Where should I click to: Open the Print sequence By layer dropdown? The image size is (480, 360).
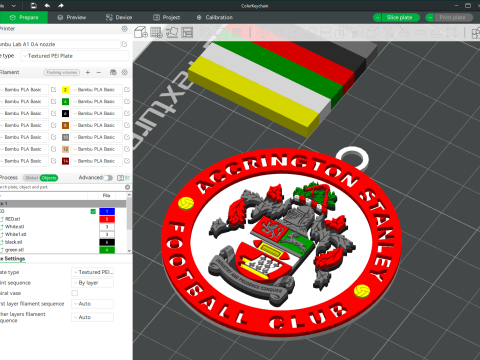(x=93, y=283)
